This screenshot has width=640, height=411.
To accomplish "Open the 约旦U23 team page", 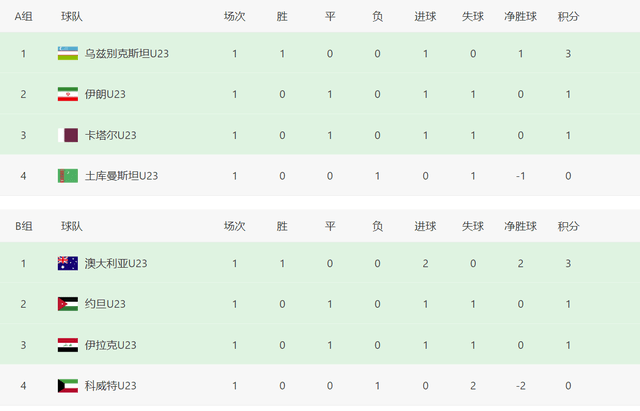I will tap(105, 304).
